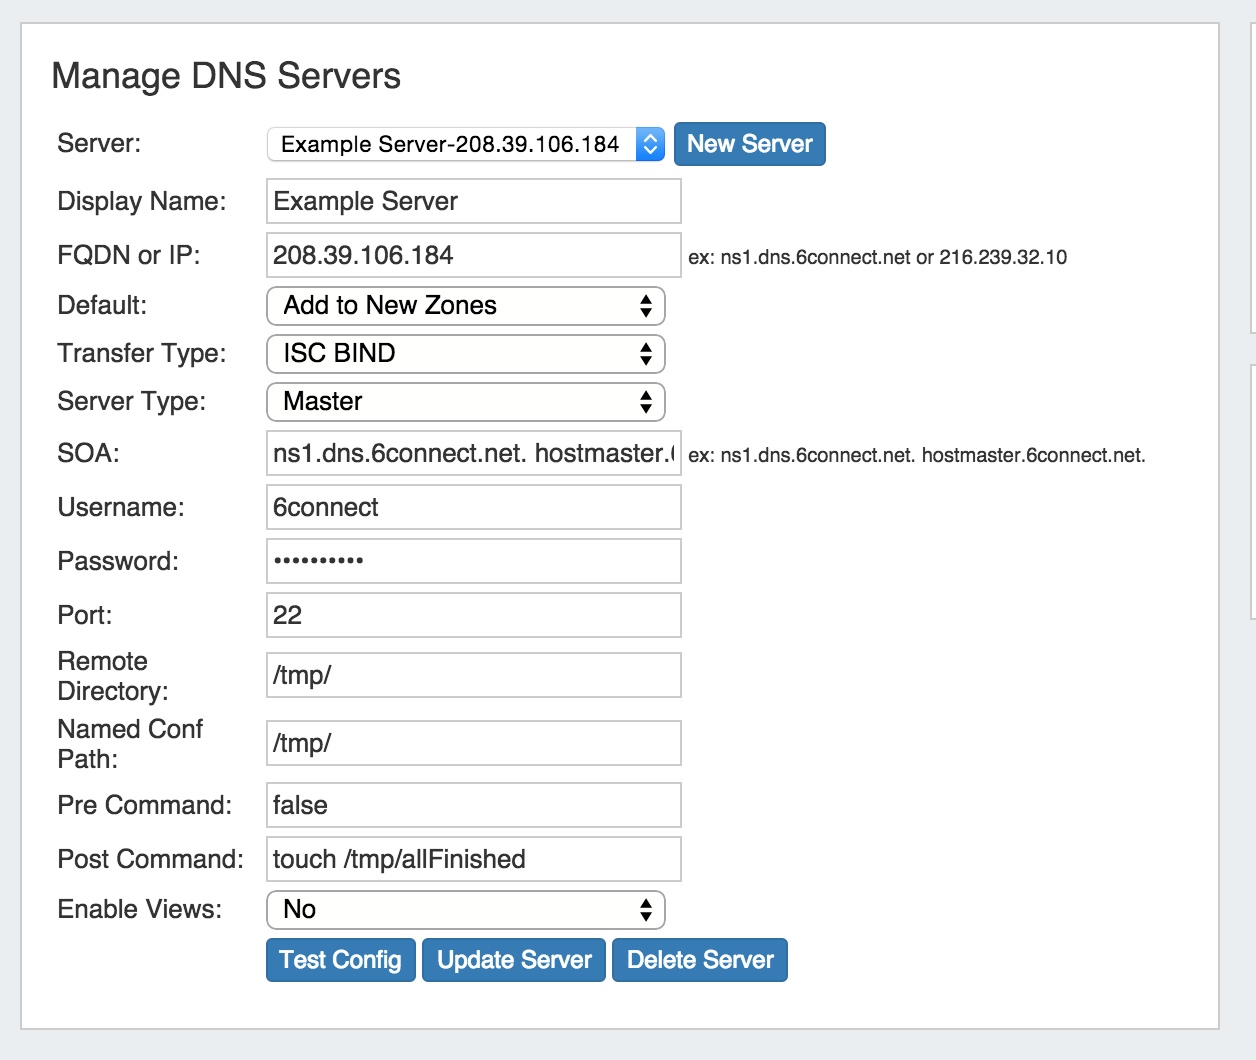
Task: Click the Display Name text field
Action: 473,201
